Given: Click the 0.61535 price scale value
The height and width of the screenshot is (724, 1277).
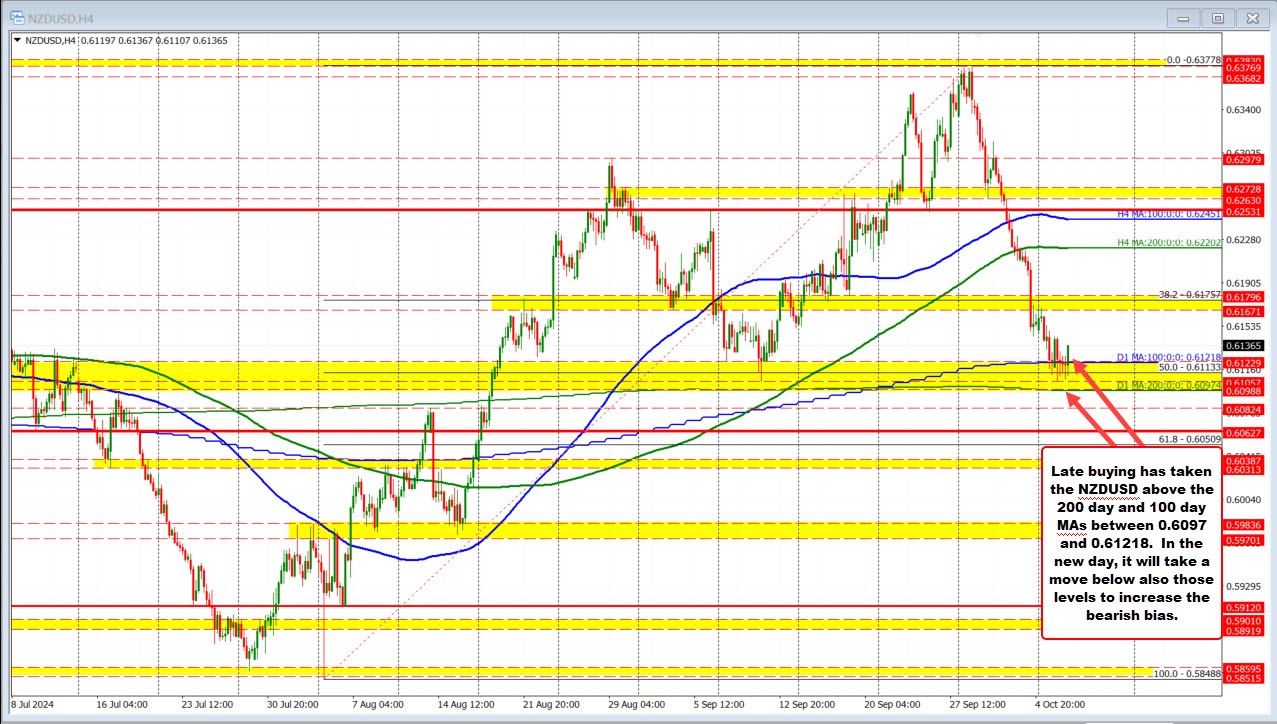Looking at the screenshot, I should 1242,326.
